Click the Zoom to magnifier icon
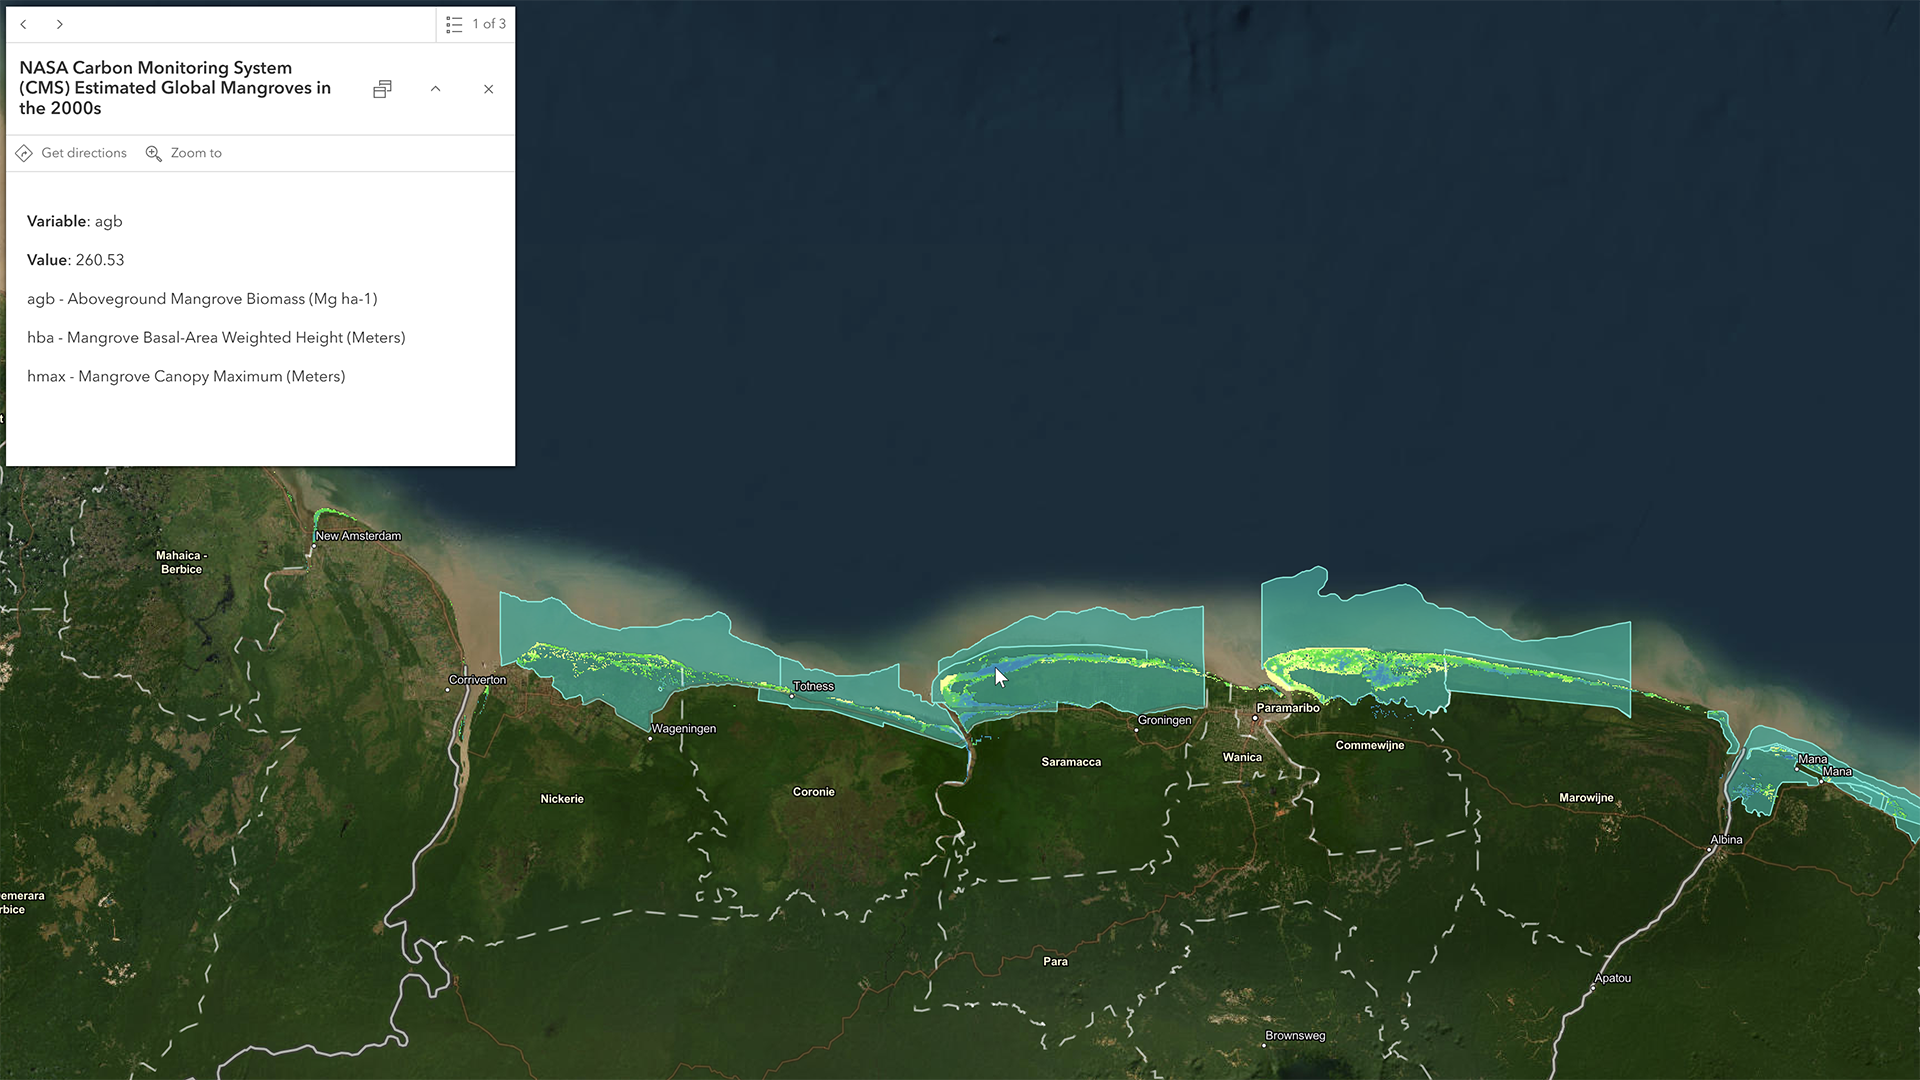 [153, 153]
